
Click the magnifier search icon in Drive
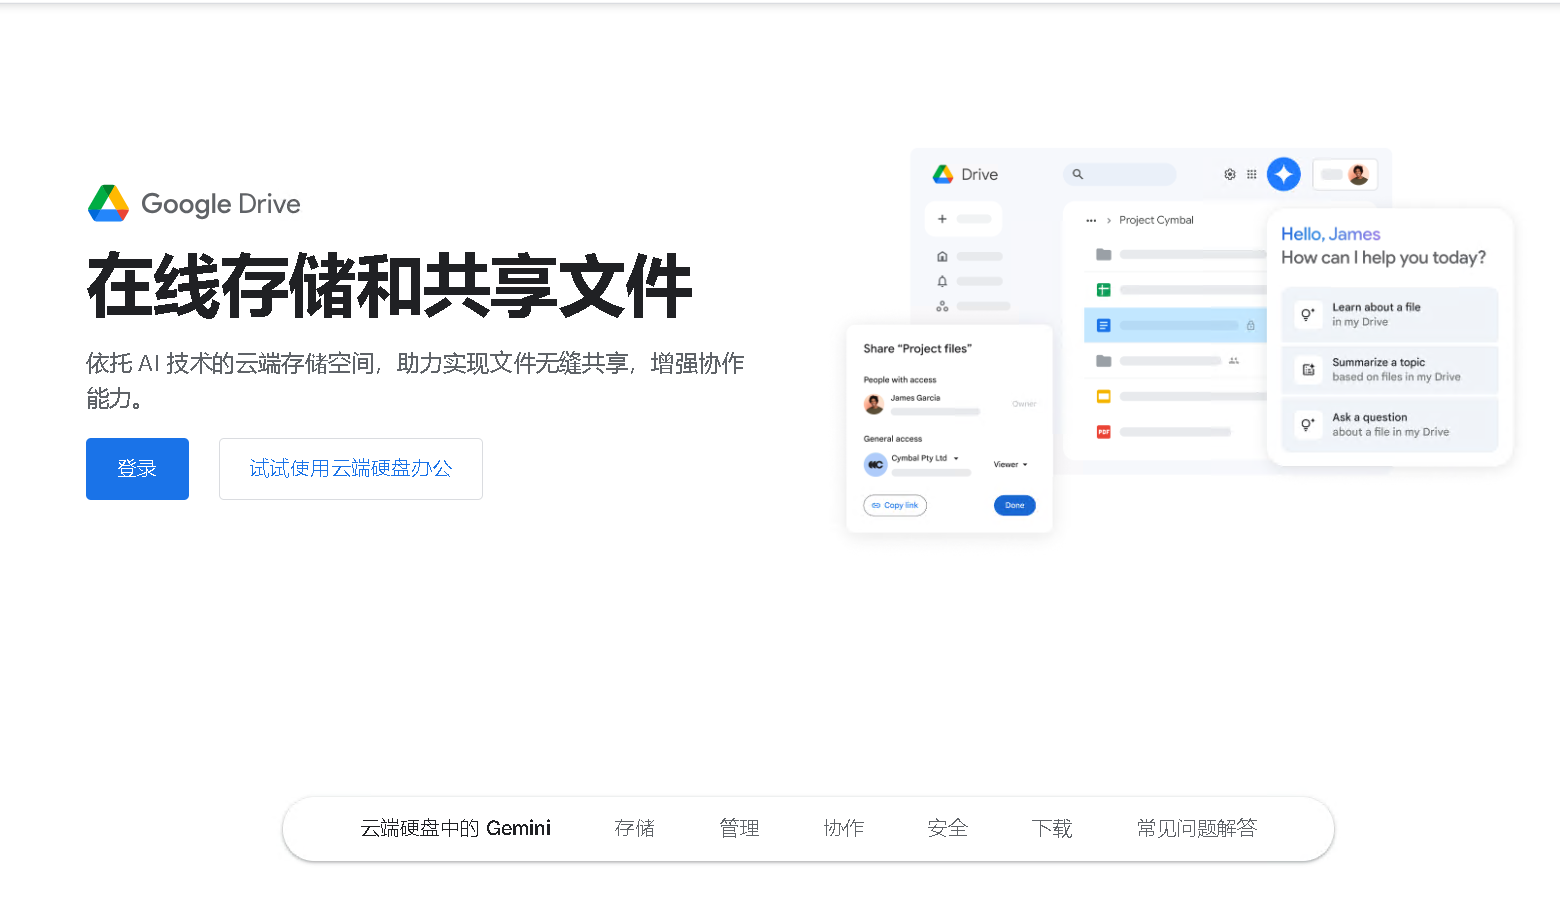(1078, 174)
